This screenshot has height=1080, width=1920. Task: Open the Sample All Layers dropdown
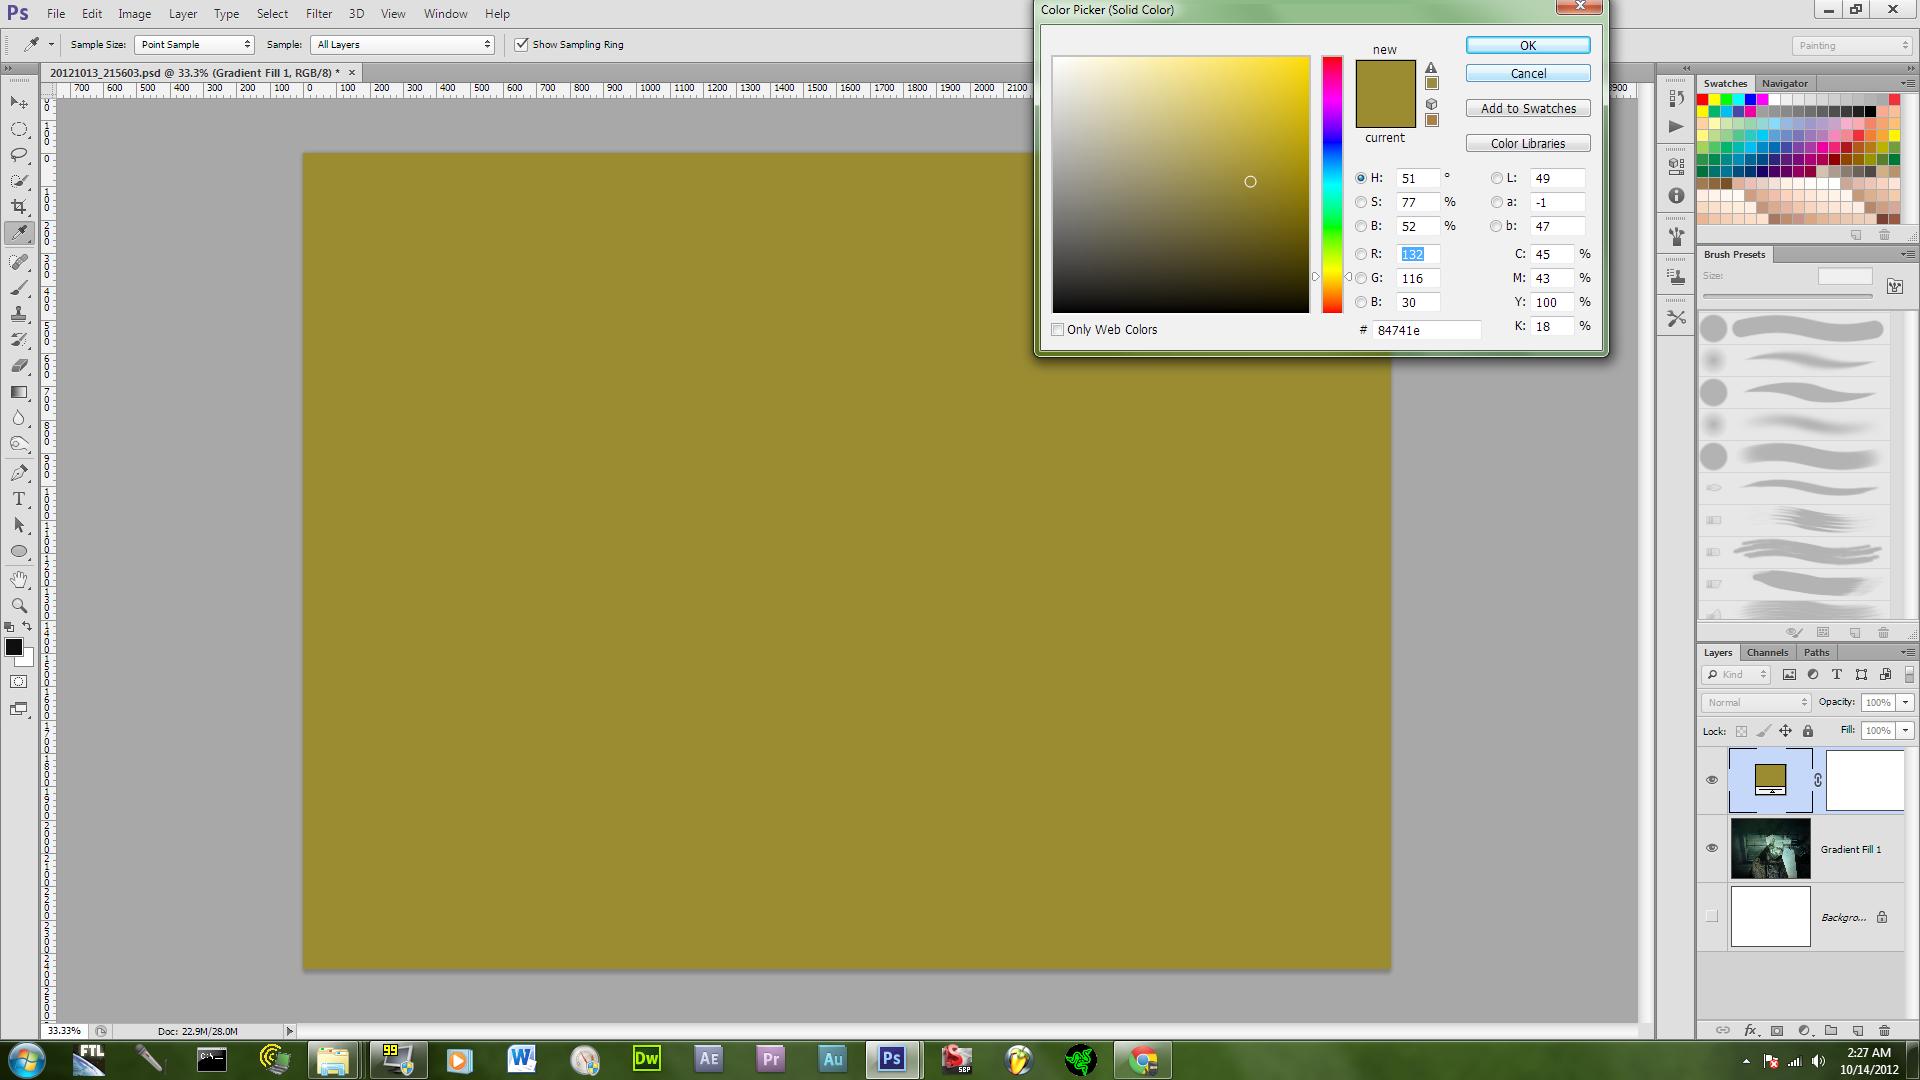(x=403, y=45)
